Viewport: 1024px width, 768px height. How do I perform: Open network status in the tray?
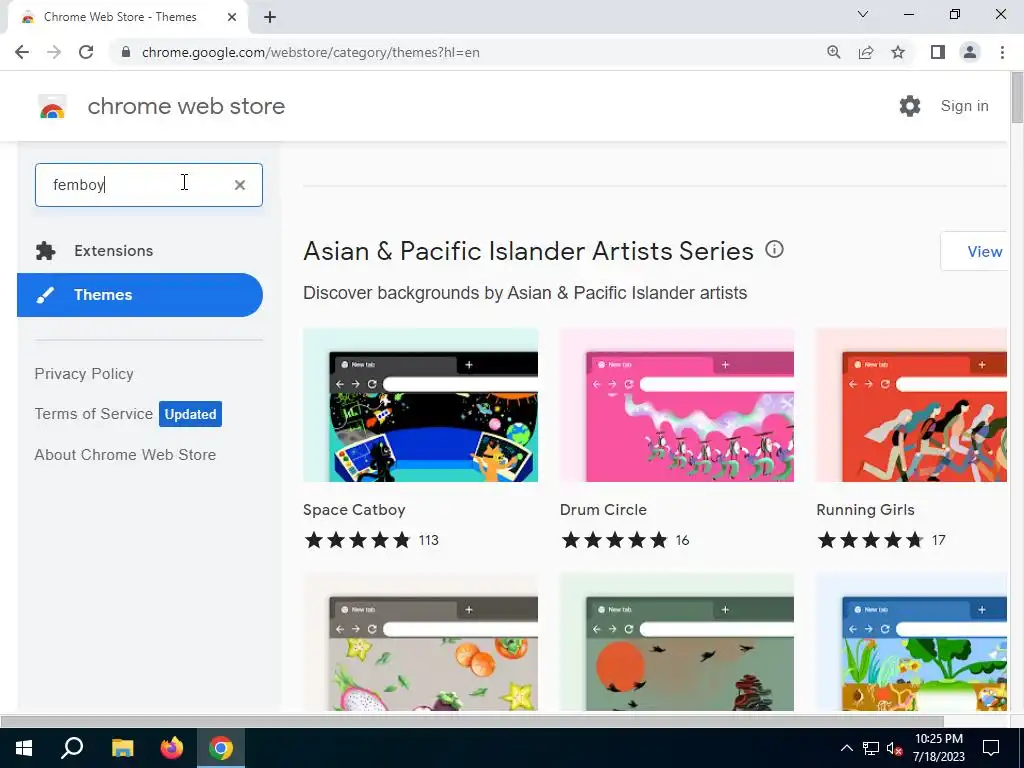(871, 748)
